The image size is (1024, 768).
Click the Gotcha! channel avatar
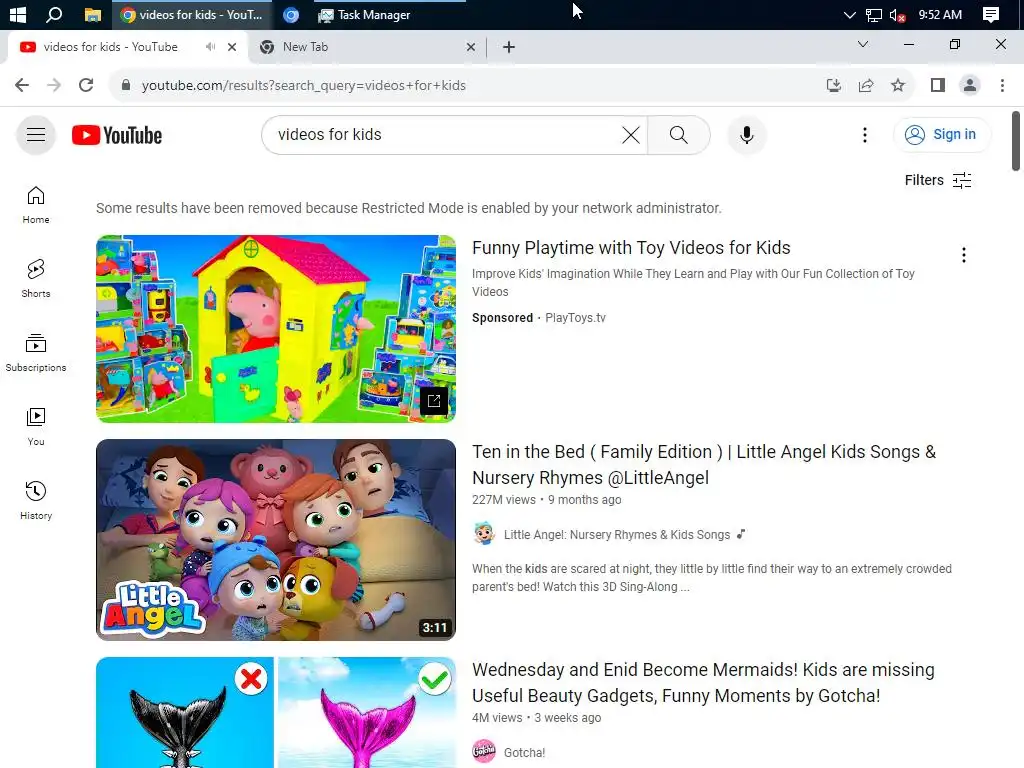(x=484, y=752)
